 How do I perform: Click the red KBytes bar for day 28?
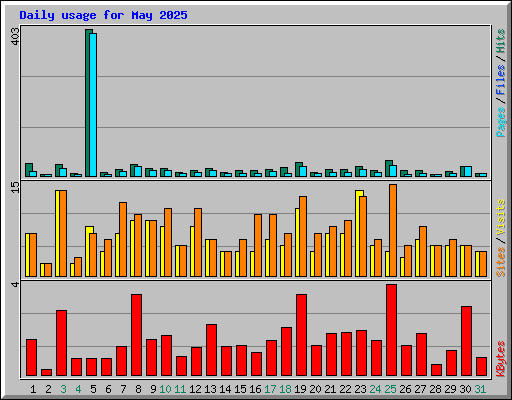pyautogui.click(x=436, y=370)
